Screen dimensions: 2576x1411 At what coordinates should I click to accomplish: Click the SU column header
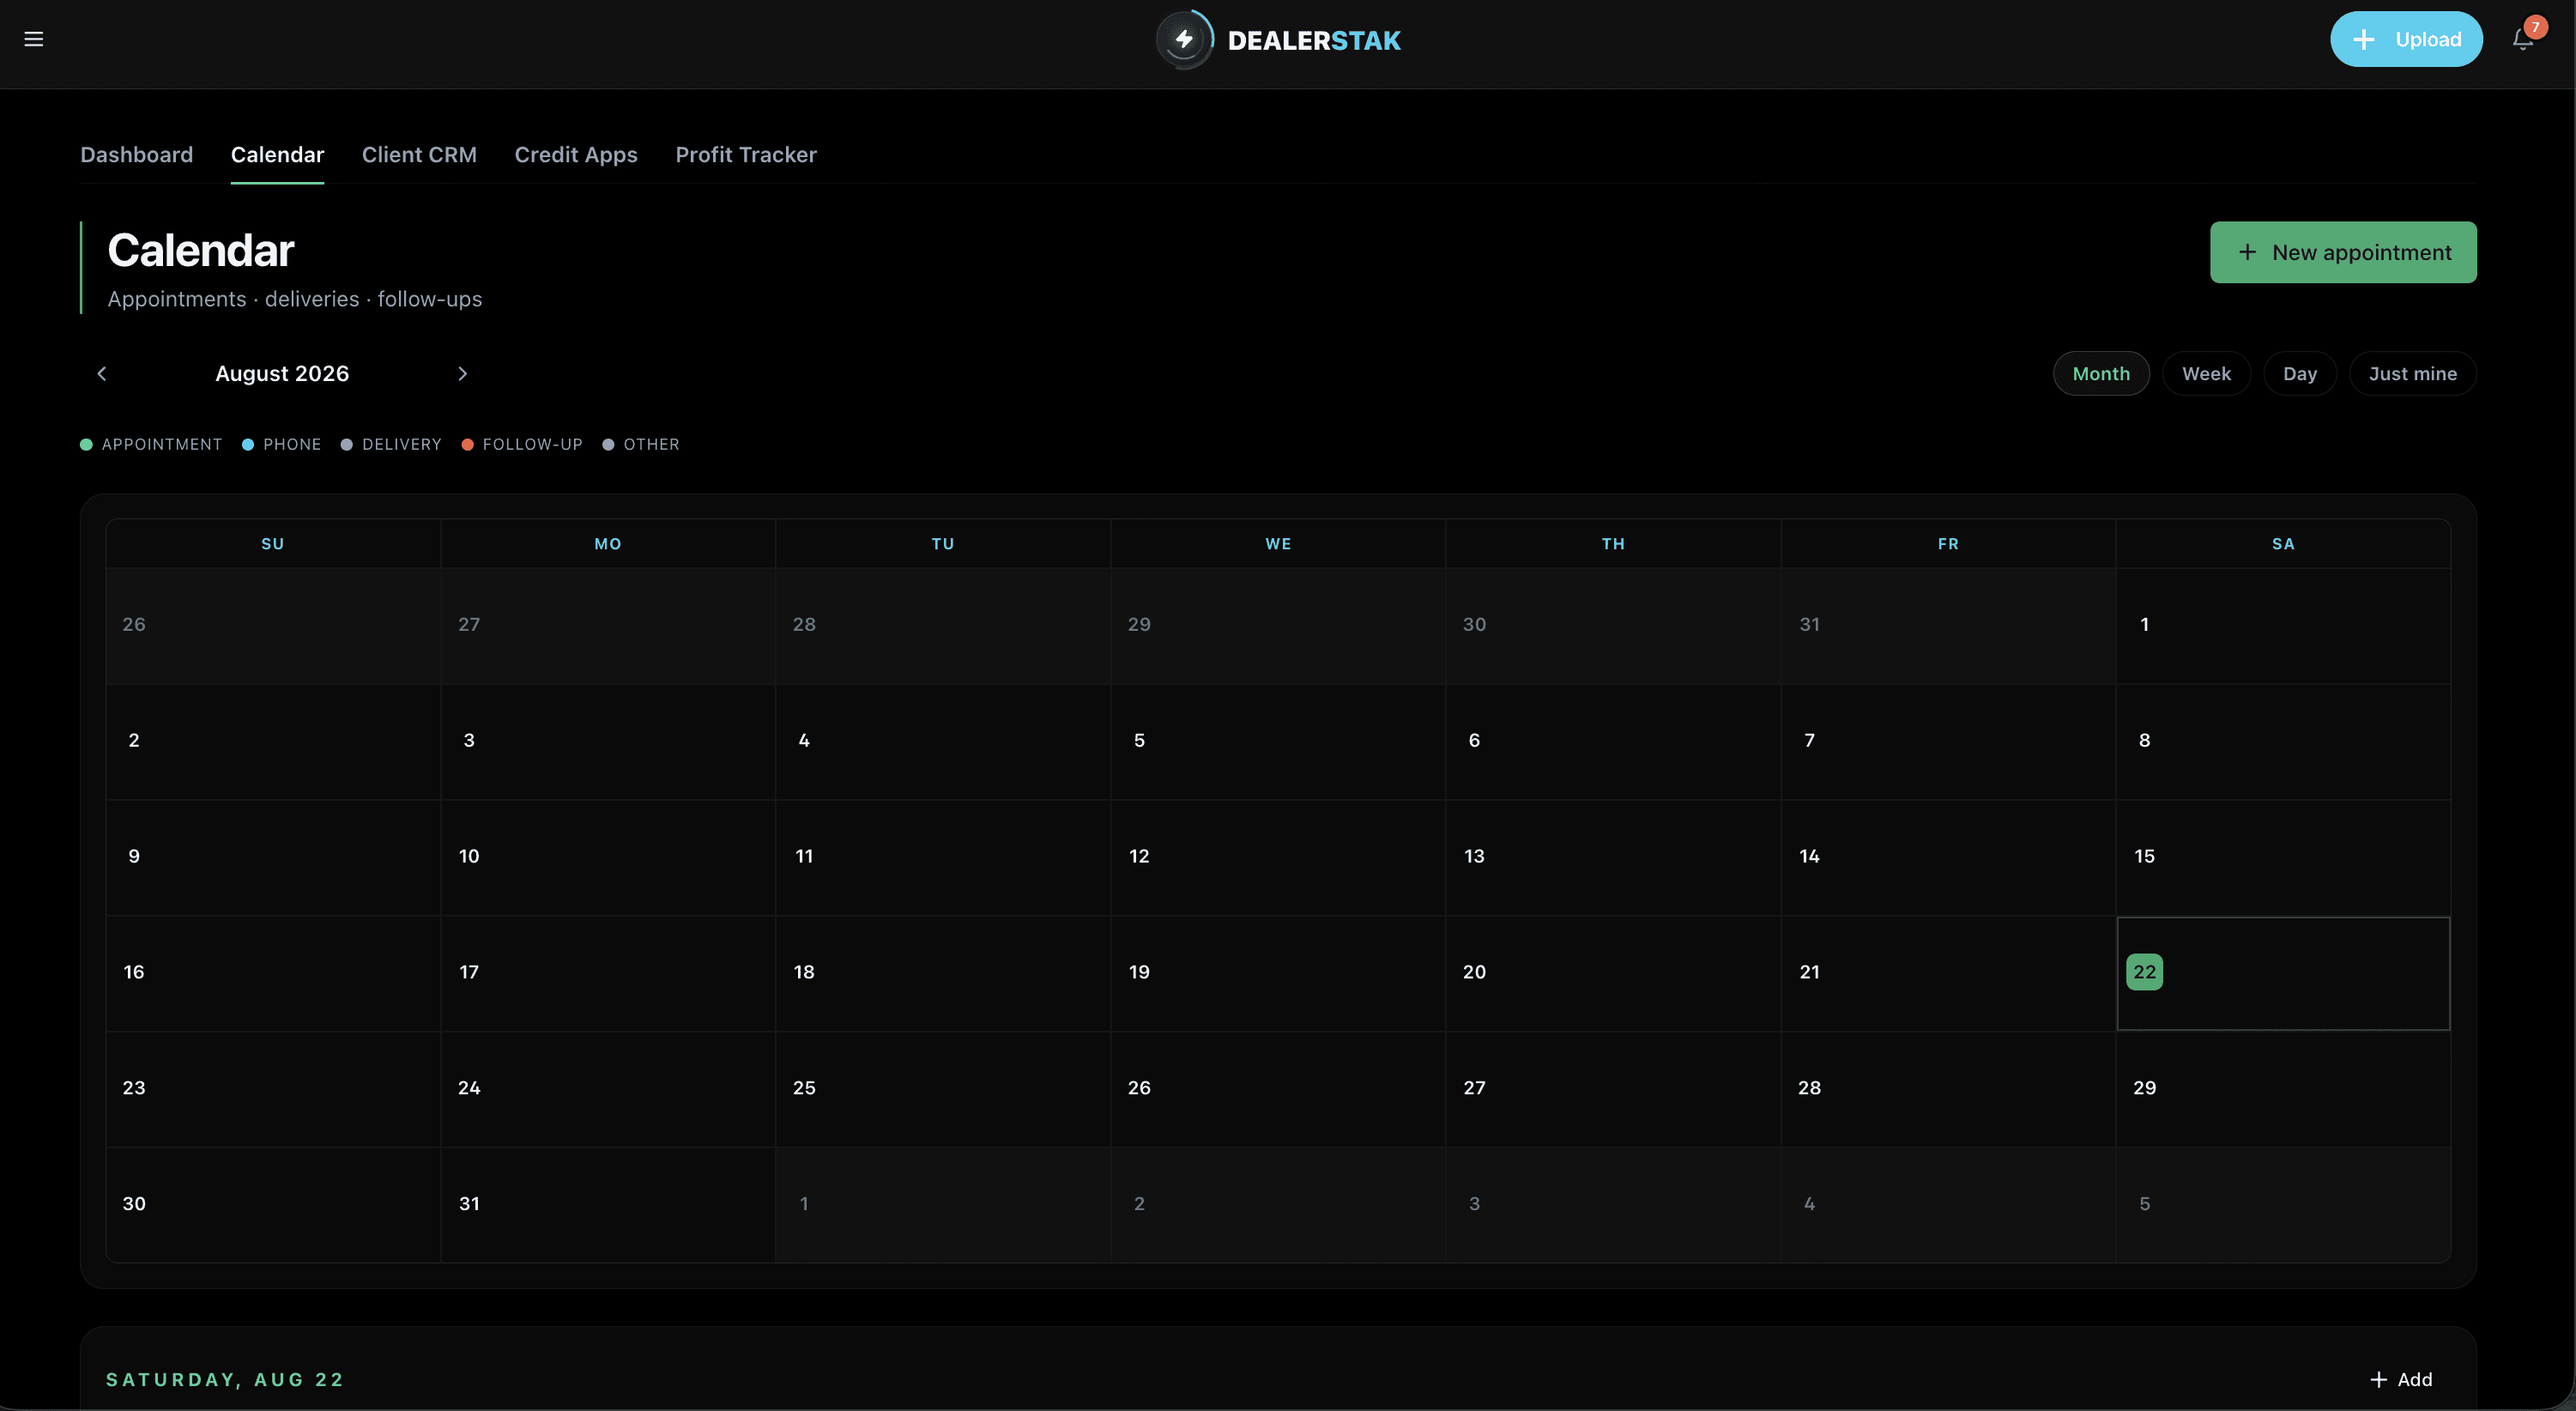[x=273, y=544]
